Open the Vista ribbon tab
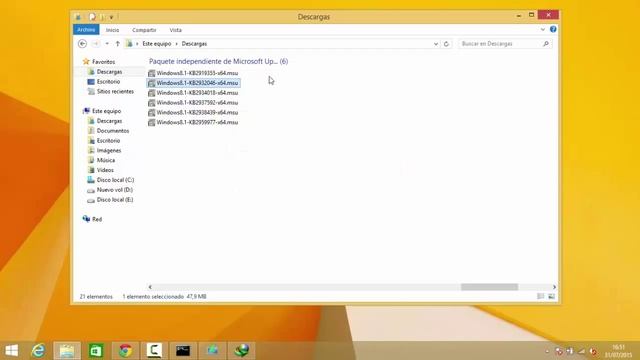 pyautogui.click(x=176, y=30)
